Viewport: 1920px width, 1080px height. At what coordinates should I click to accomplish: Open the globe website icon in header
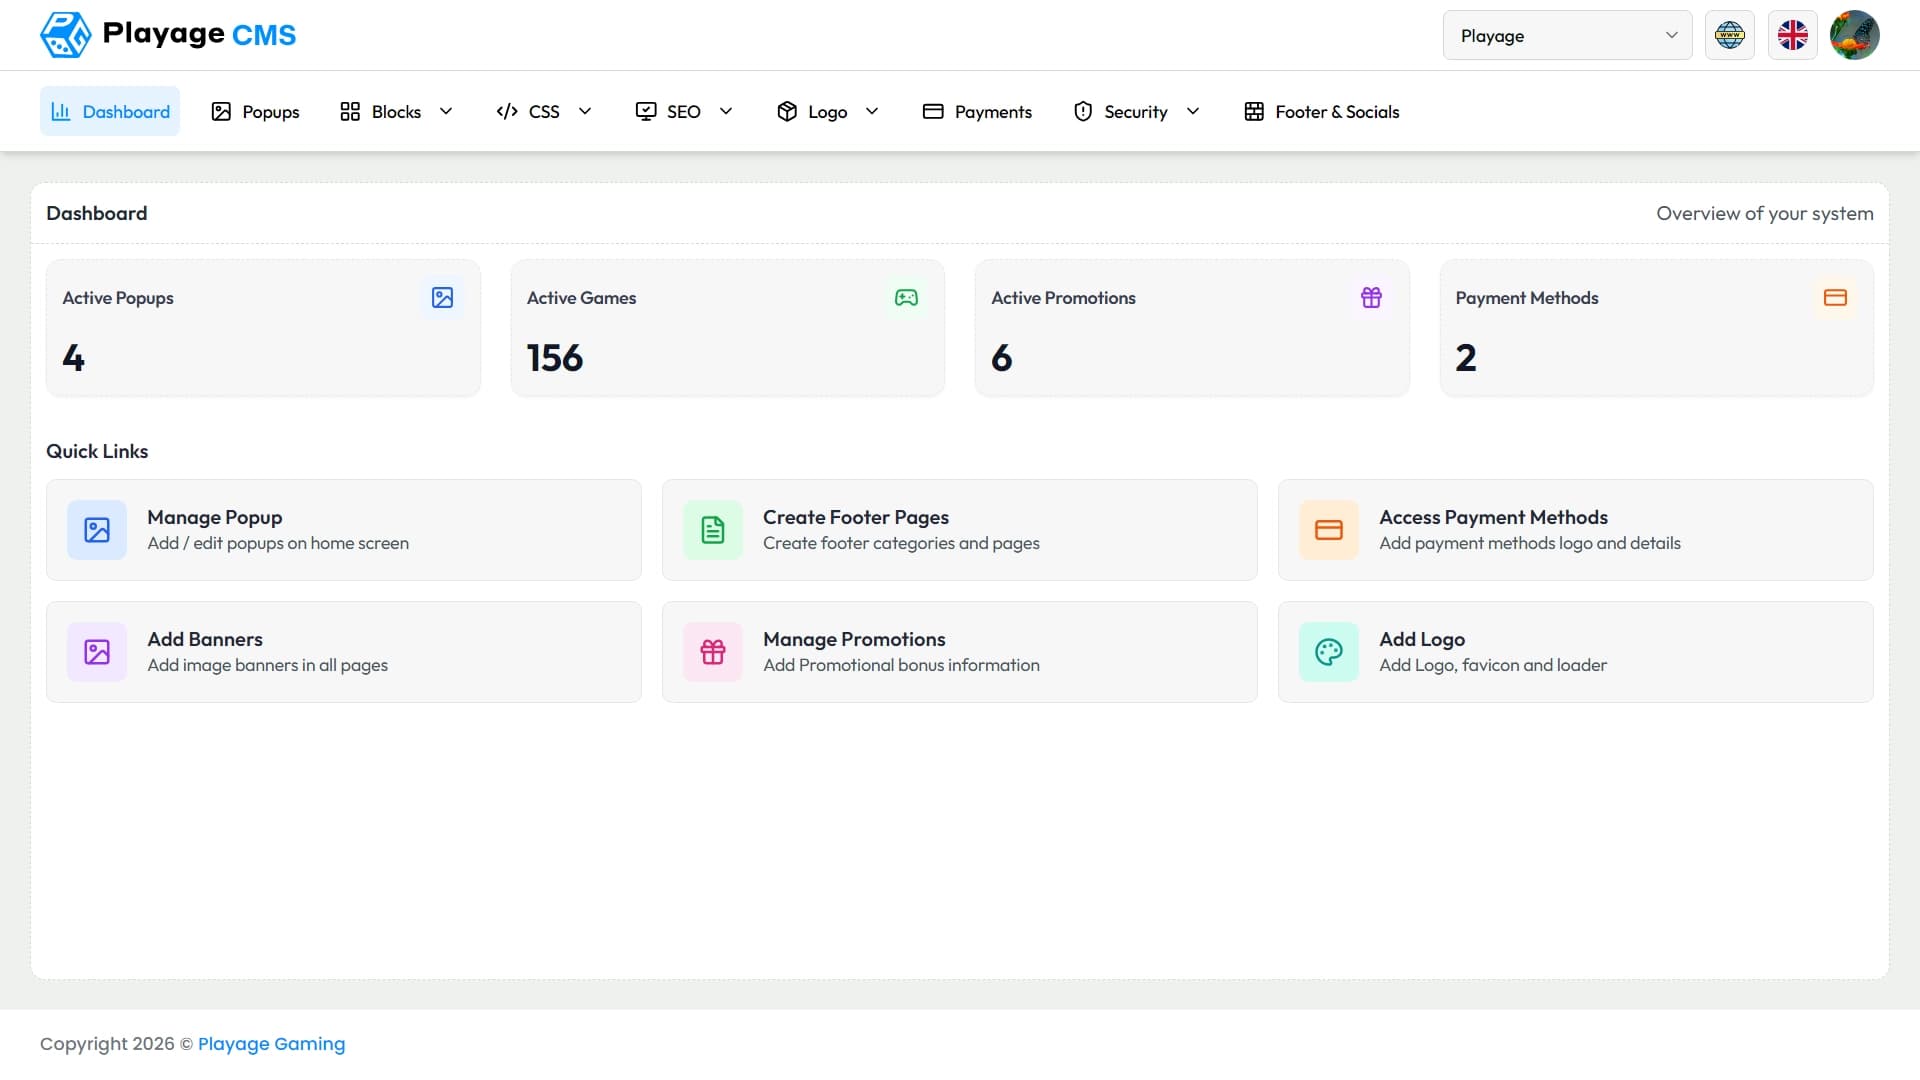pos(1730,35)
